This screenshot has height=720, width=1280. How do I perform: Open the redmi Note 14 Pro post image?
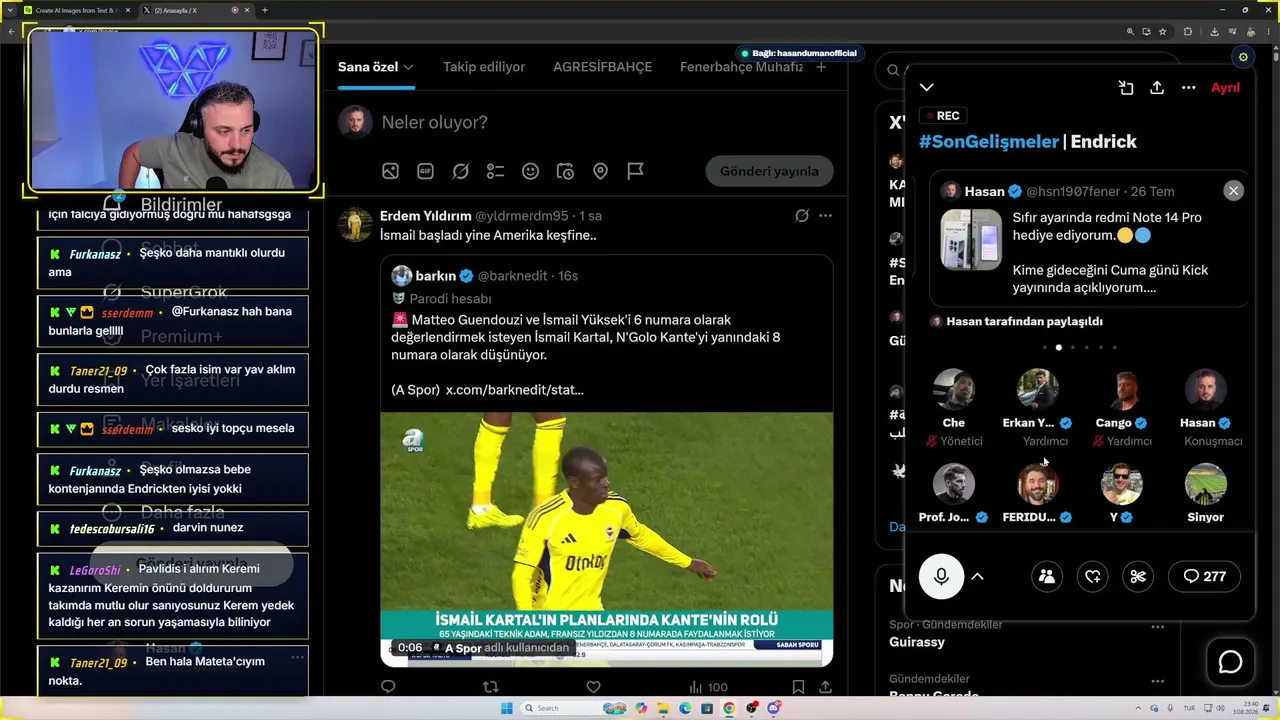[971, 240]
